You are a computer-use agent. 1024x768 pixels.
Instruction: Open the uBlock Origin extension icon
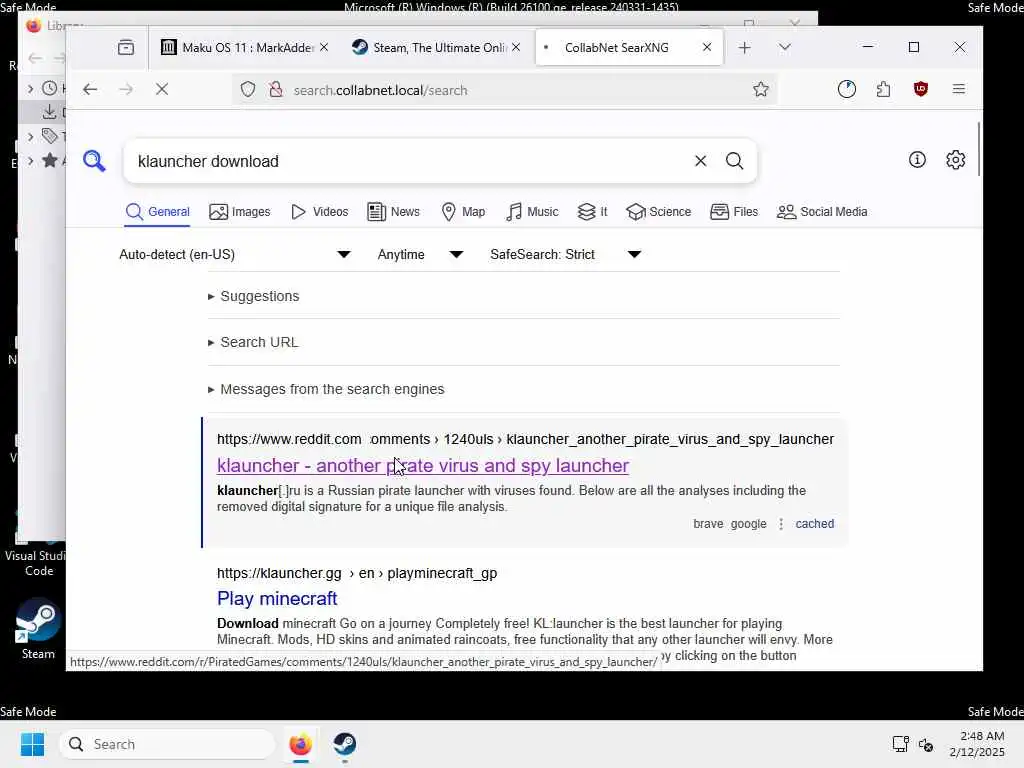[921, 89]
